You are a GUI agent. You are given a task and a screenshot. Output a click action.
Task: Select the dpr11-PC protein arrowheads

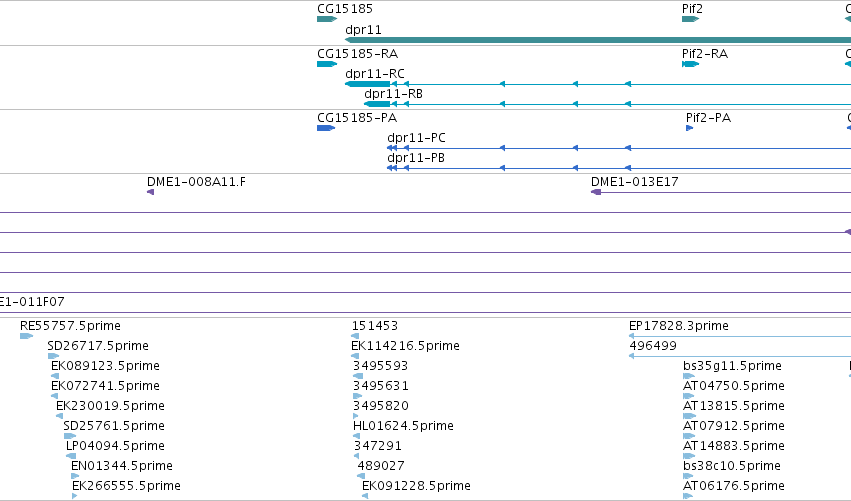(392, 148)
